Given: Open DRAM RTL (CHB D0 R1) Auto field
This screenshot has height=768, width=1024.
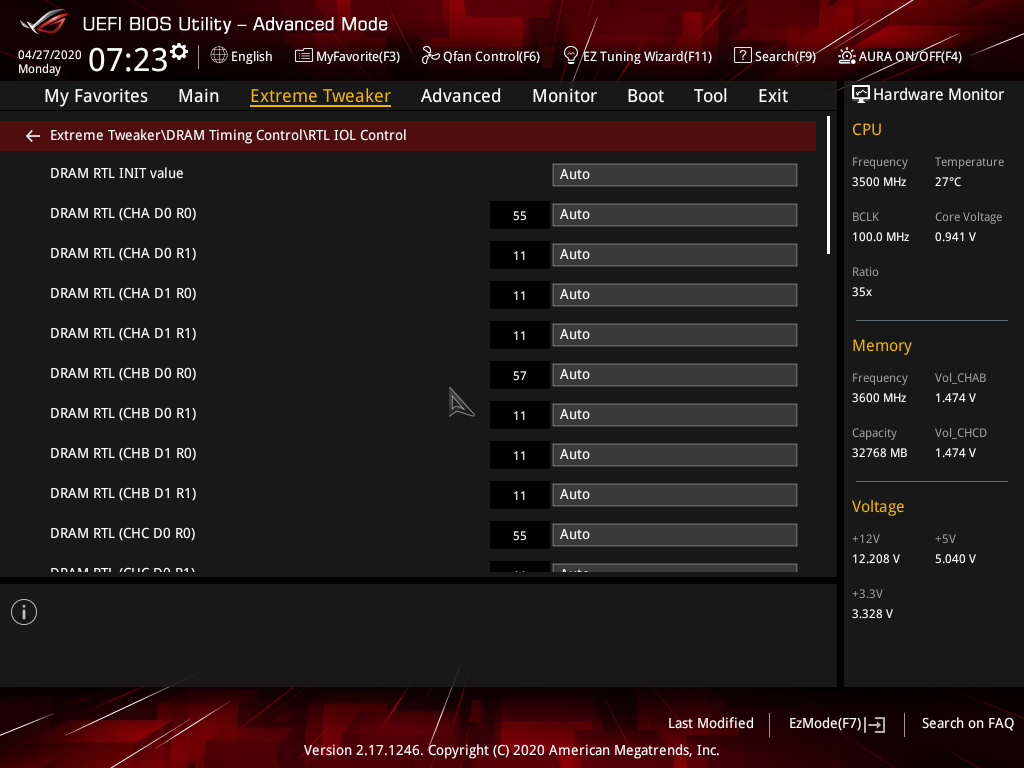Looking at the screenshot, I should click(x=675, y=414).
